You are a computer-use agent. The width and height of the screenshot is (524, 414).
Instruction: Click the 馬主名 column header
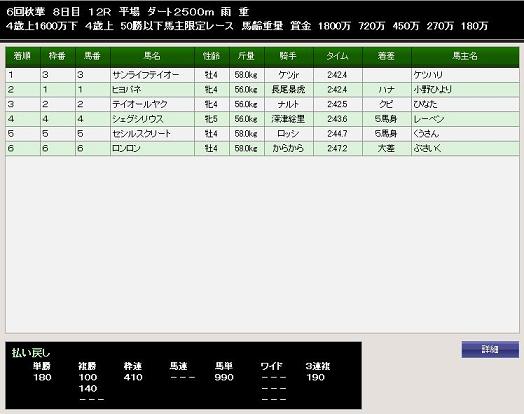coord(465,56)
